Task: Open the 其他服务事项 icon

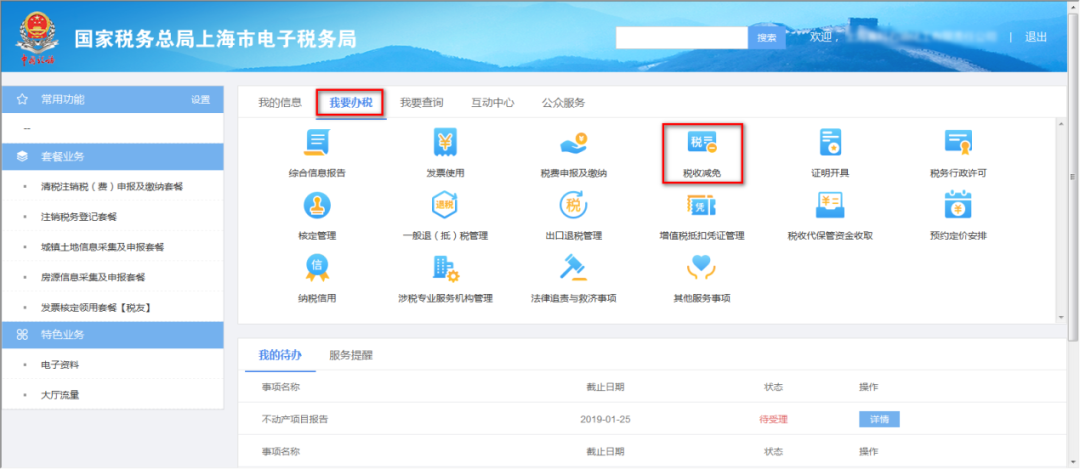Action: point(702,268)
